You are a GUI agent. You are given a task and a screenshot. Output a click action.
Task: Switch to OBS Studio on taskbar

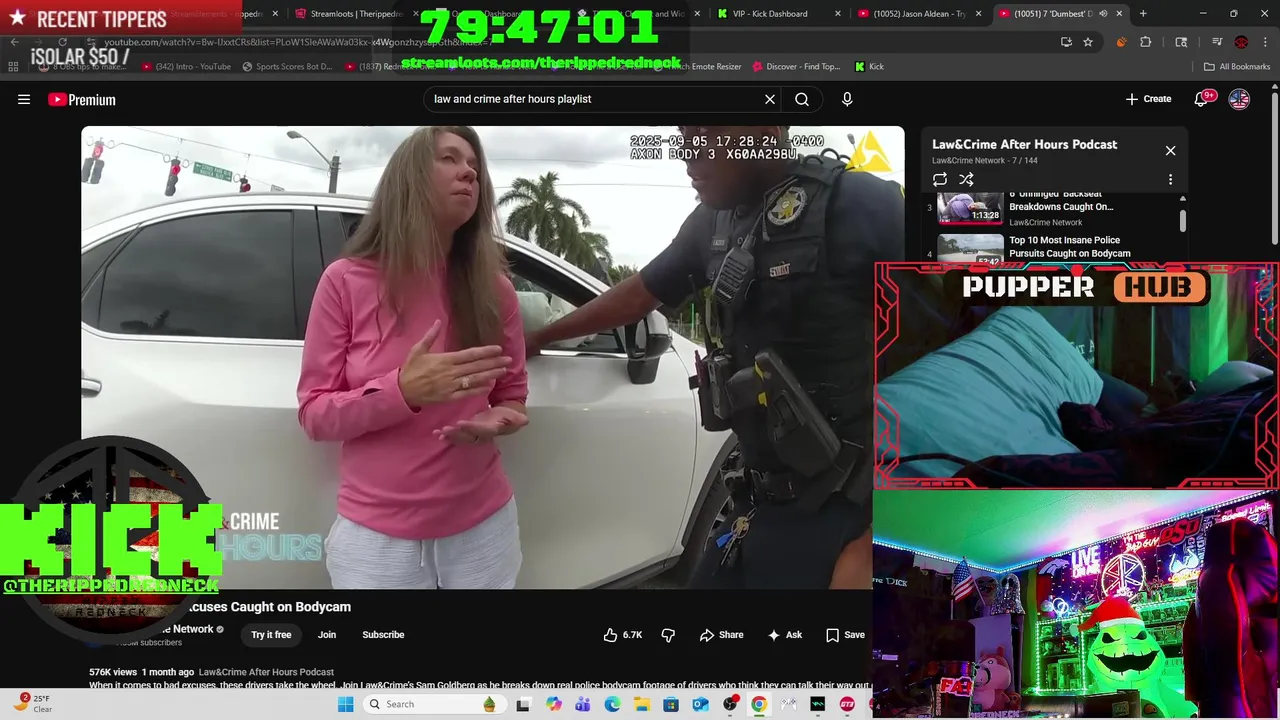[730, 704]
